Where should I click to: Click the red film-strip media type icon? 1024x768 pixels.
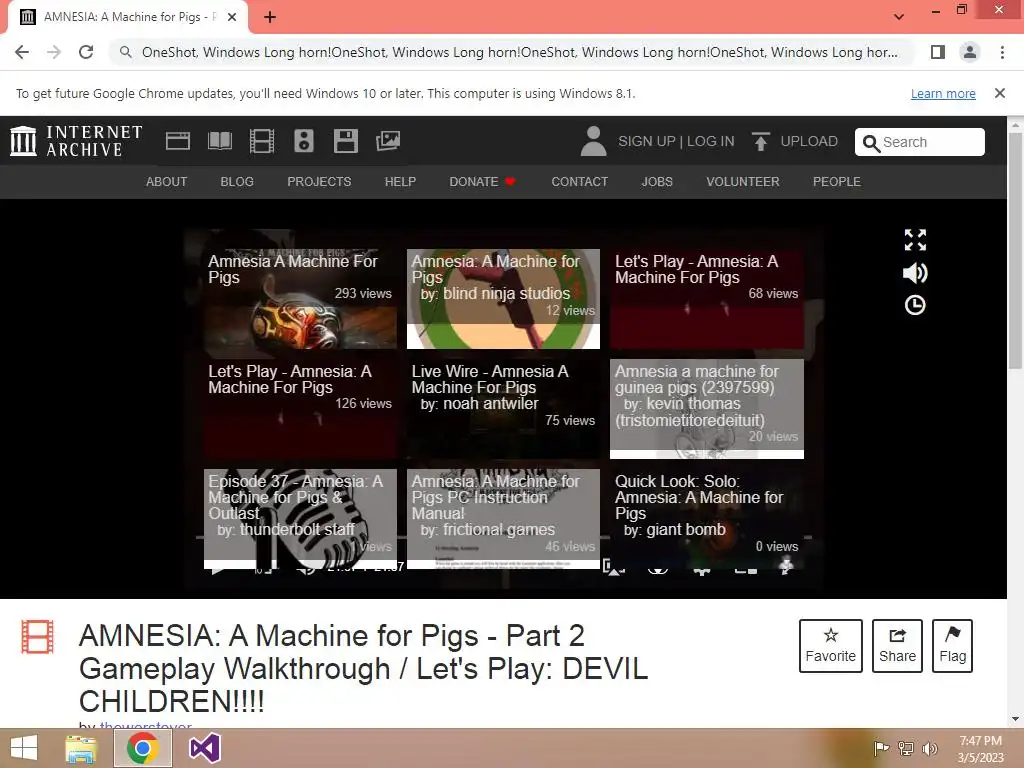(x=37, y=637)
